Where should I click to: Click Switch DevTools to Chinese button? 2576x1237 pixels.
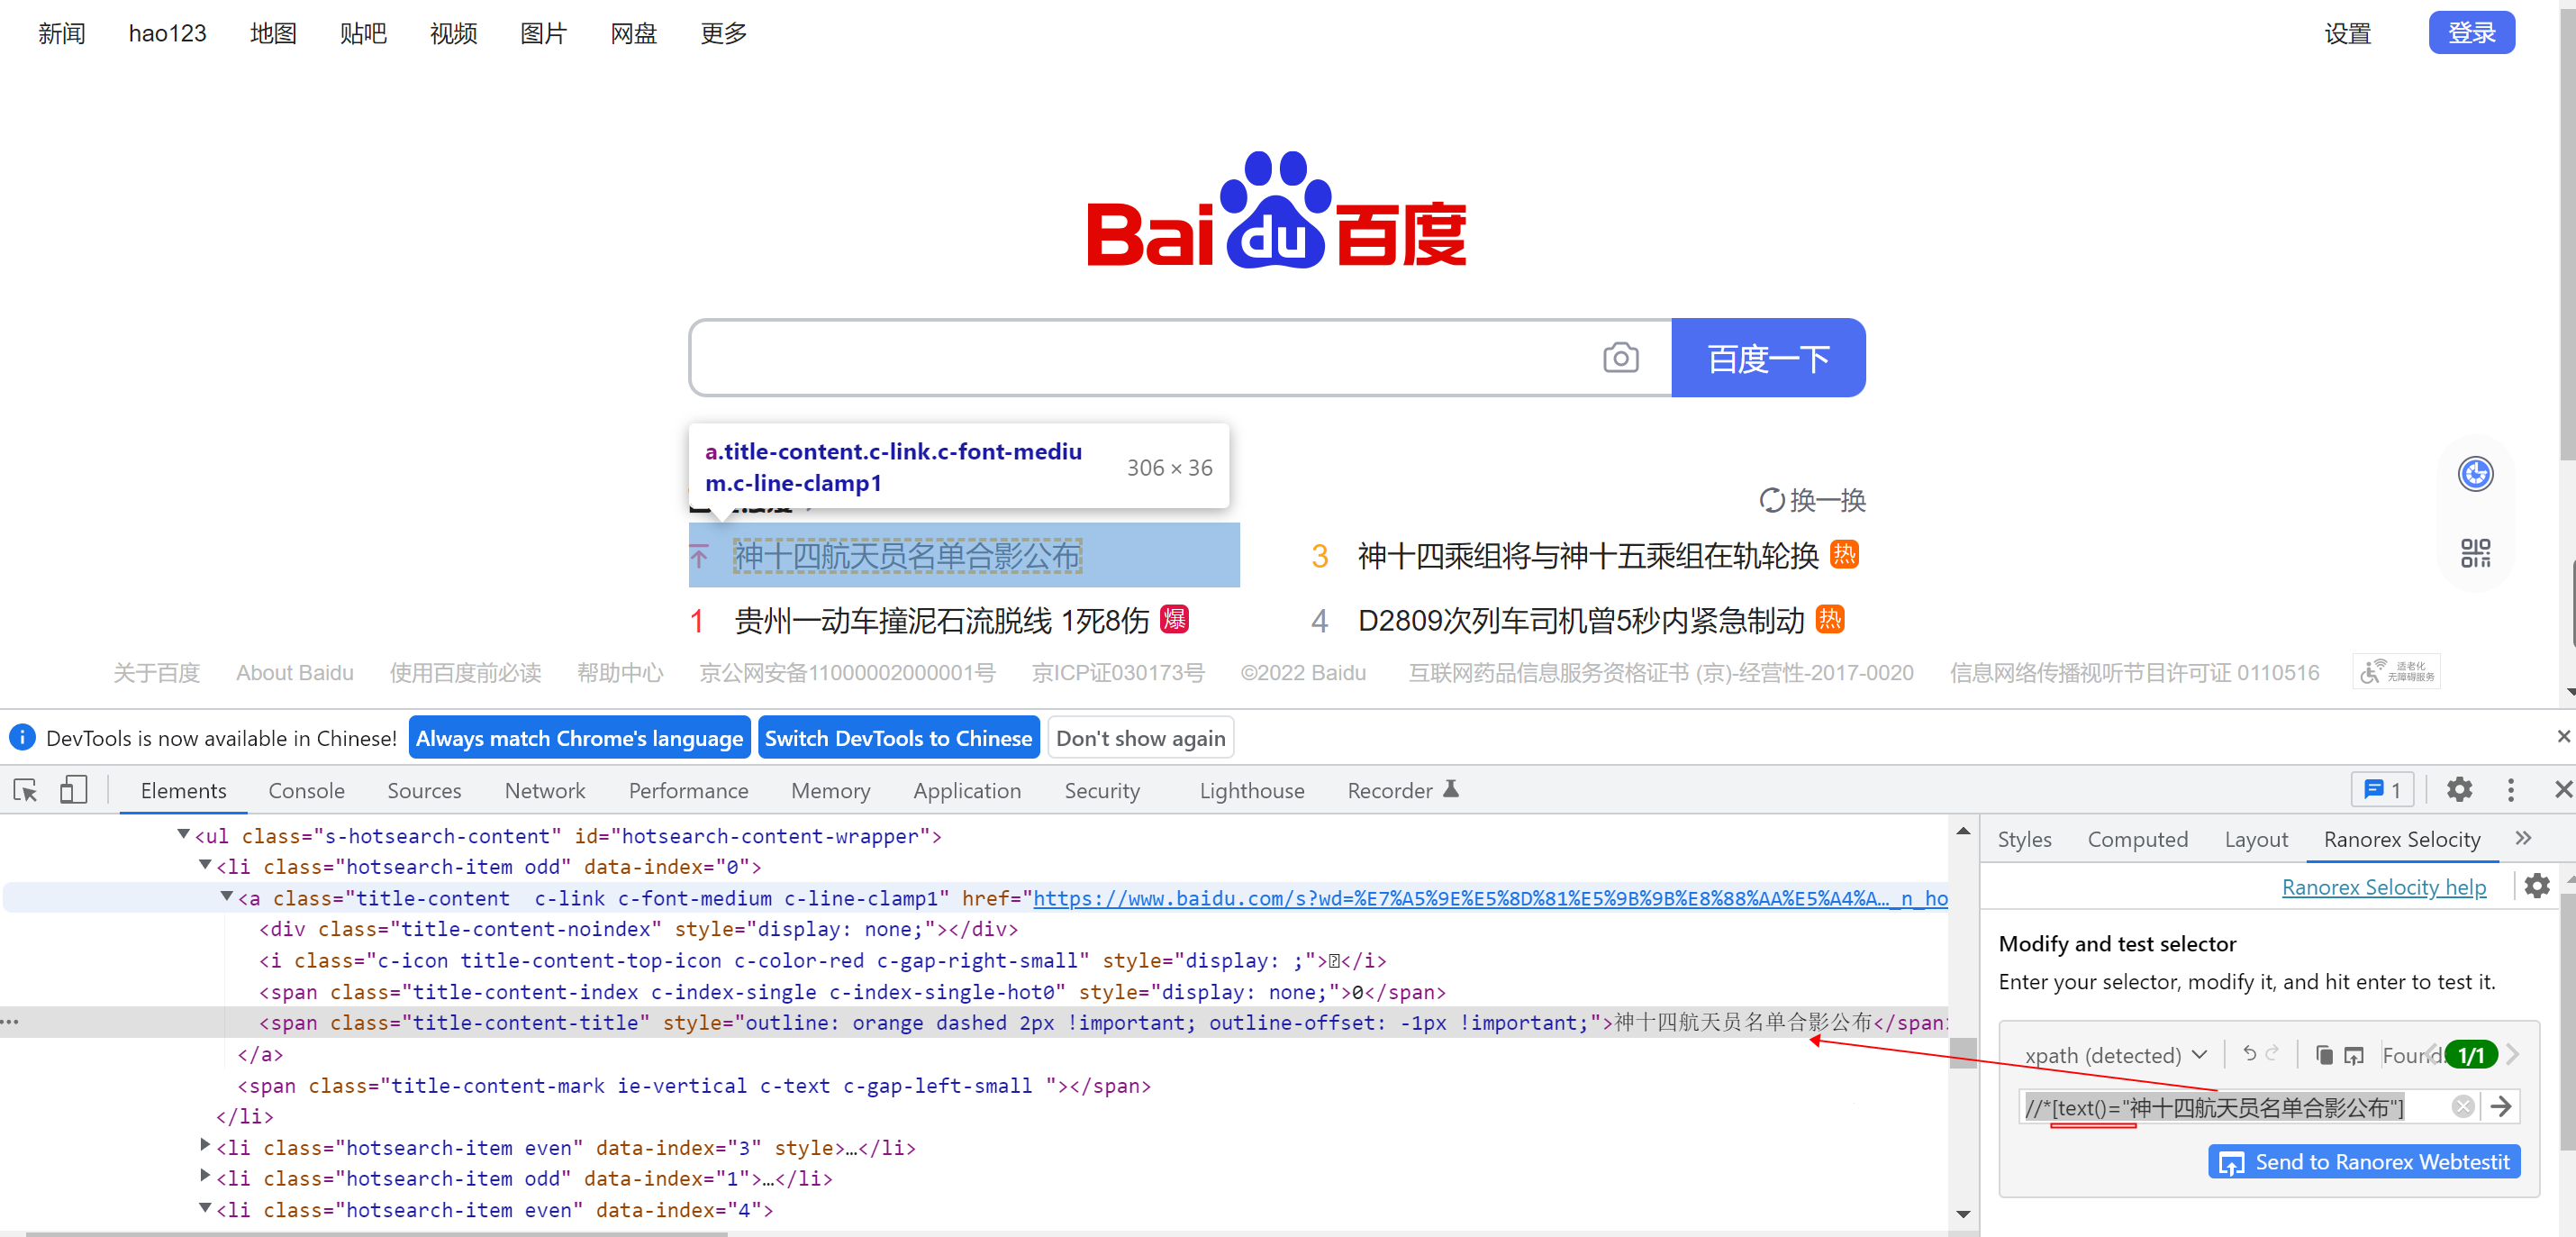897,738
